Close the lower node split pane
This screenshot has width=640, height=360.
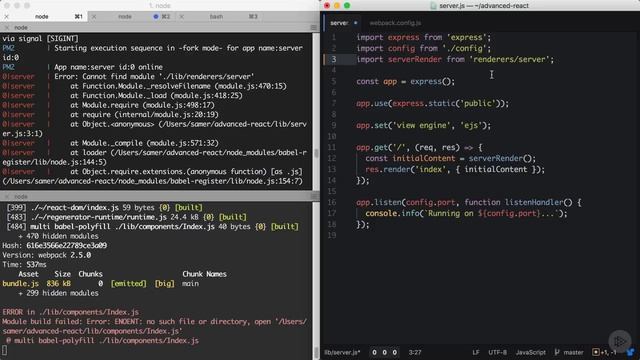7,196
